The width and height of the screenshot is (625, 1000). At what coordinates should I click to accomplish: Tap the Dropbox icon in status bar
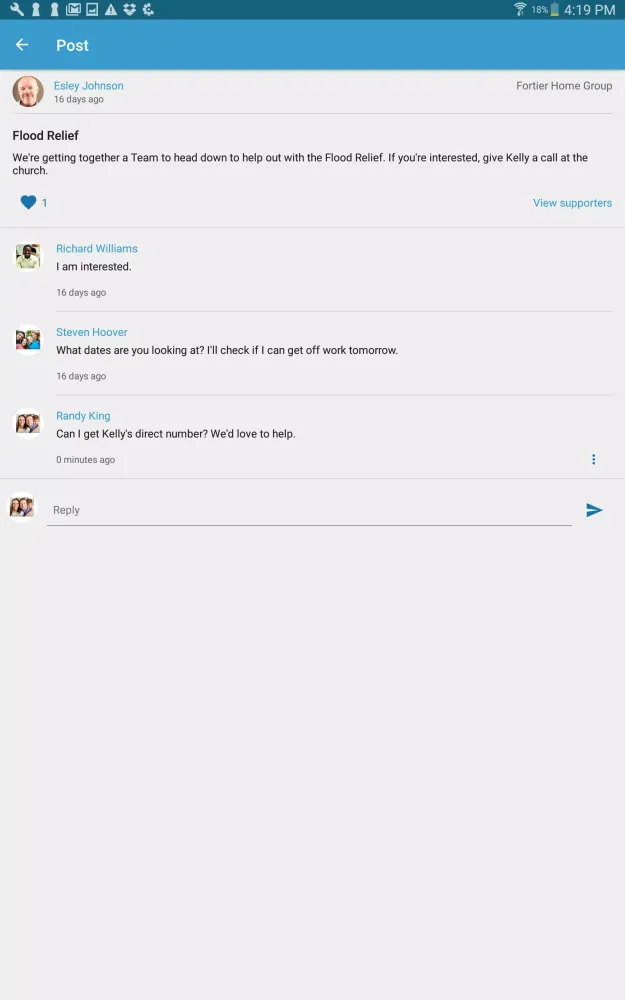pyautogui.click(x=129, y=9)
